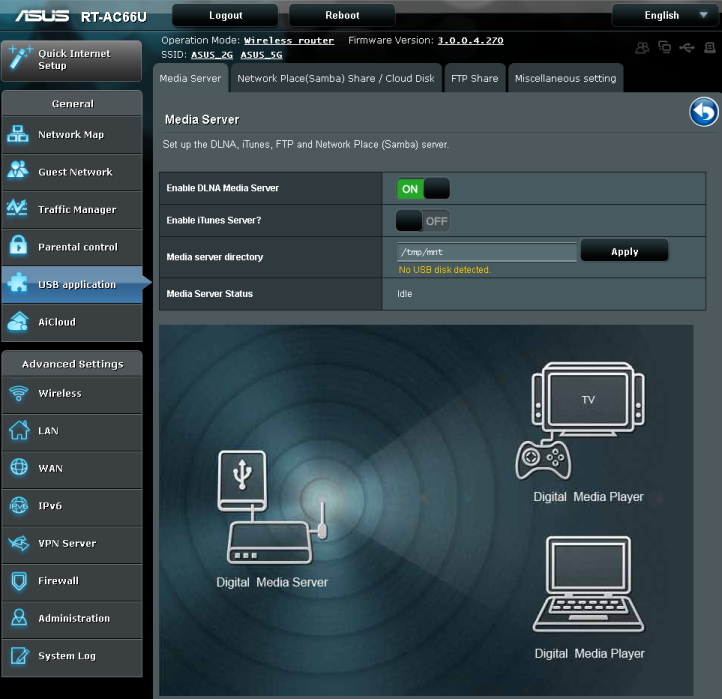This screenshot has width=722, height=699.
Task: Select the Parental control padlock icon
Action: (18, 245)
